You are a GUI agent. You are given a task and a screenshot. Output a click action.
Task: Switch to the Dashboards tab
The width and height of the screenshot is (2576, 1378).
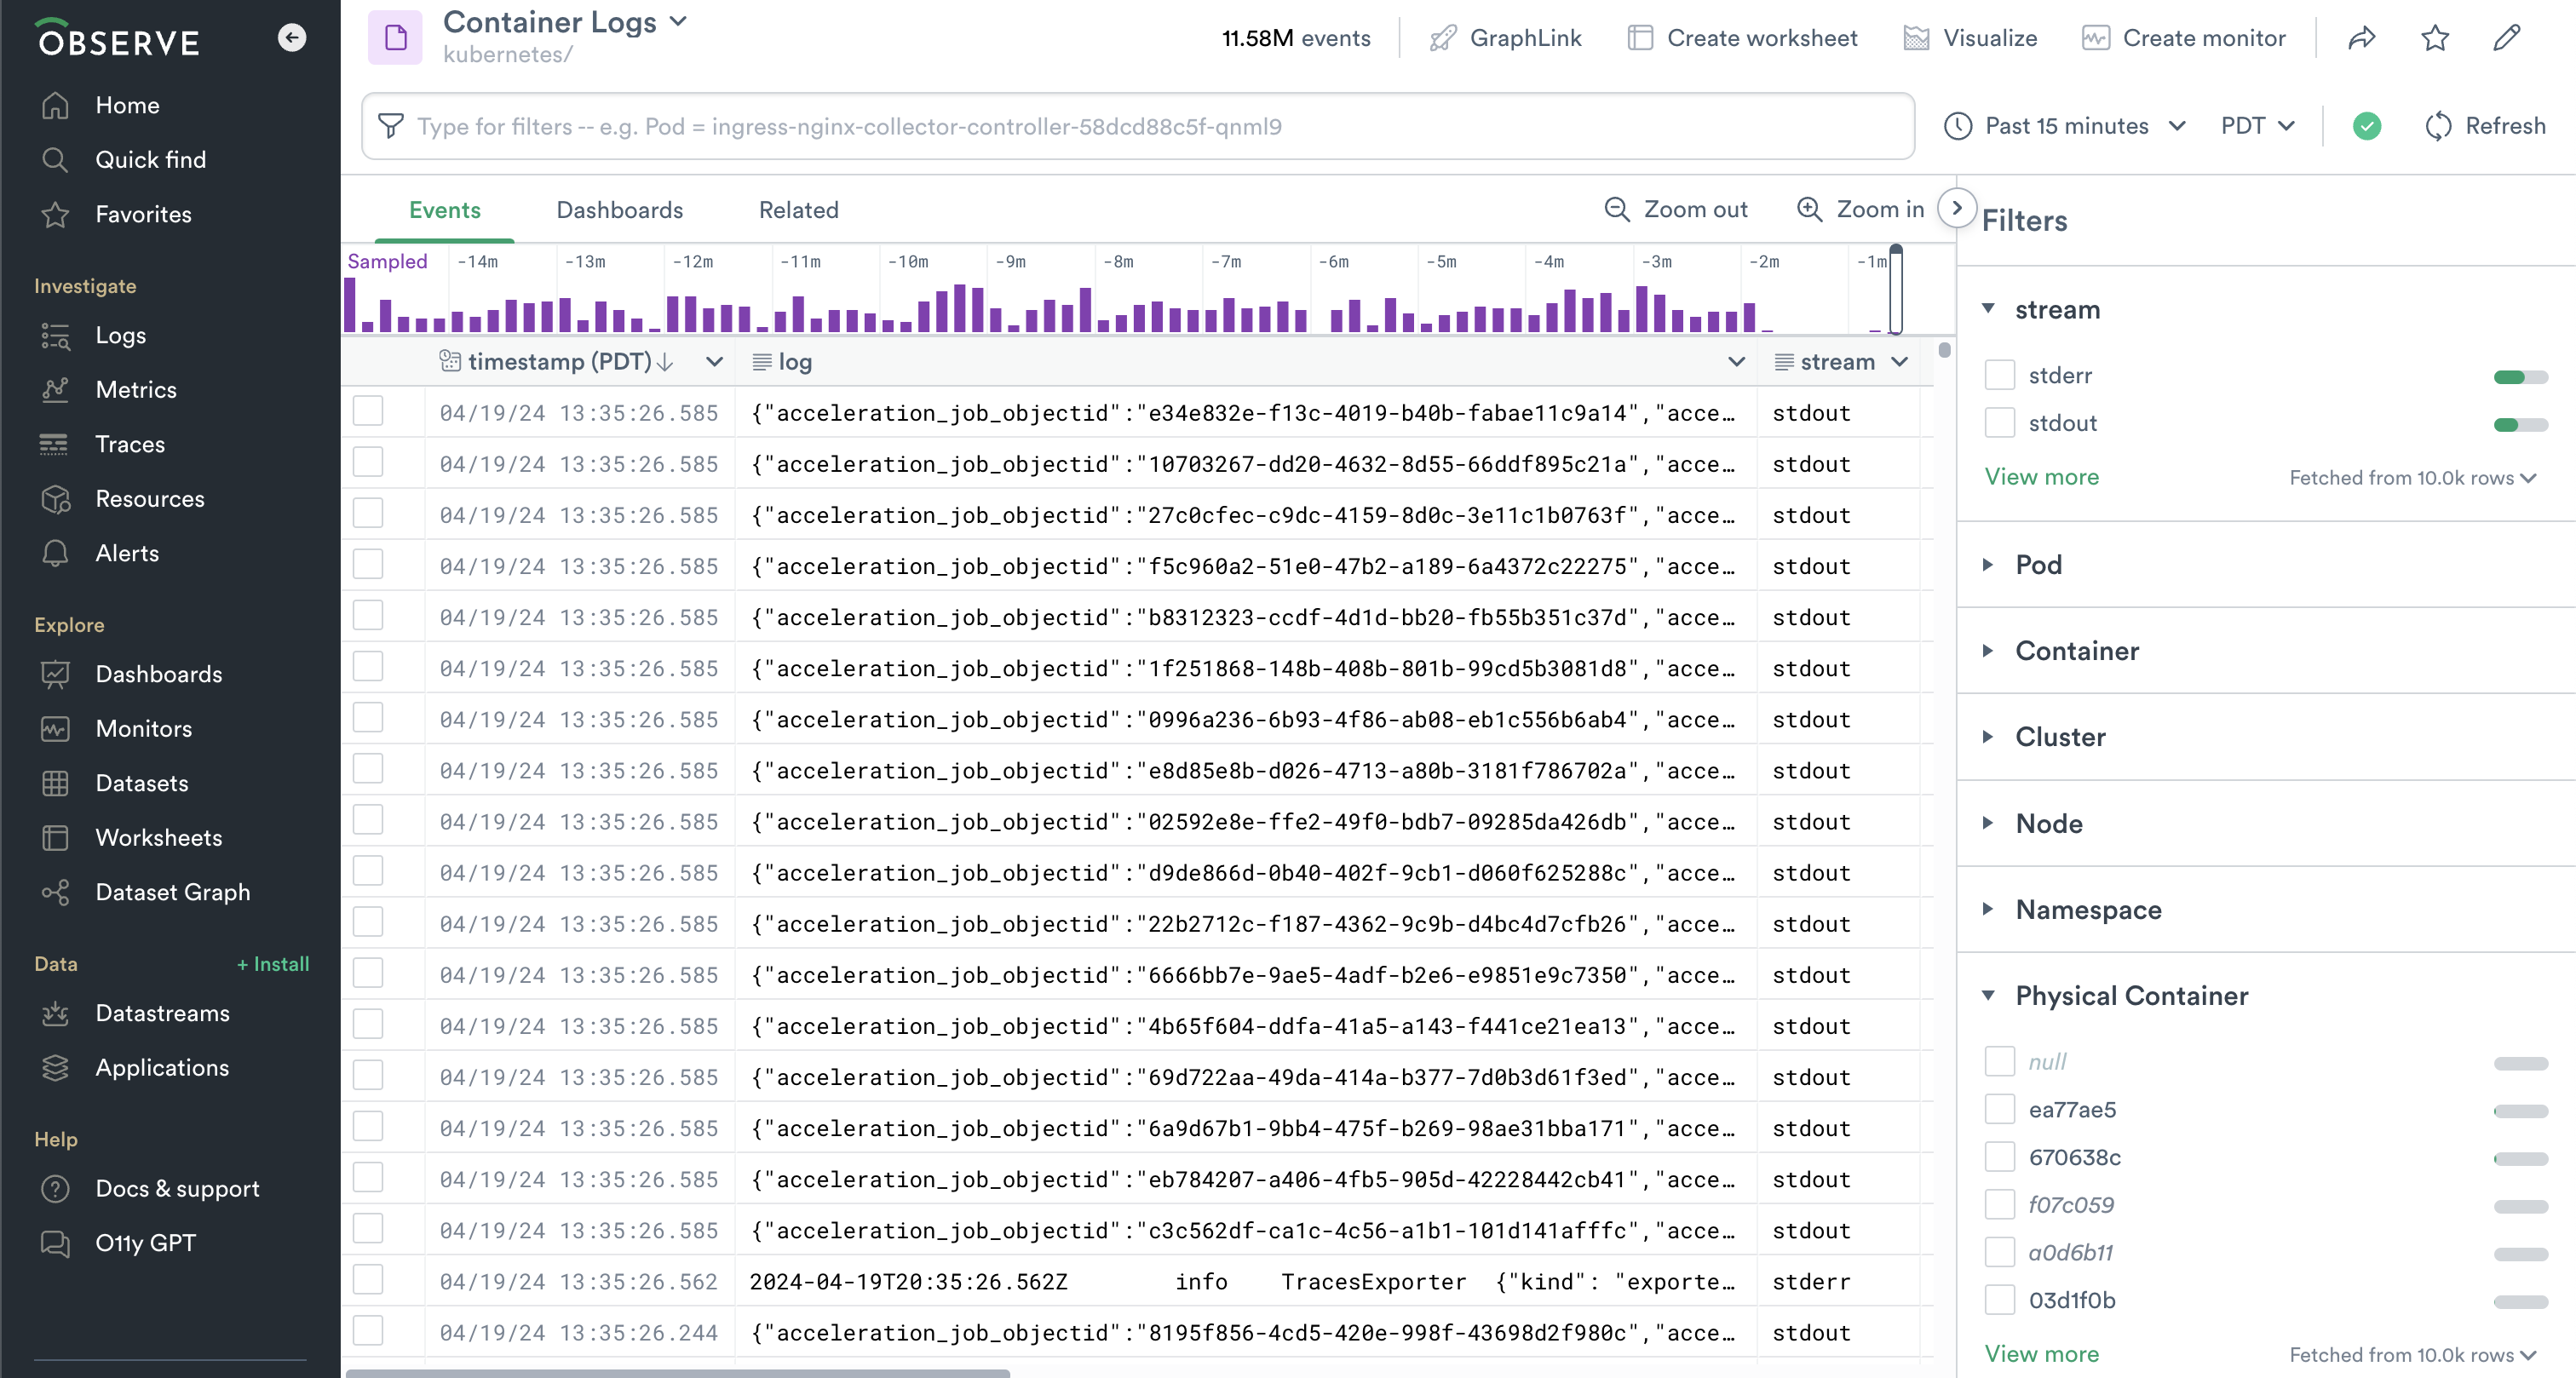[x=619, y=210]
